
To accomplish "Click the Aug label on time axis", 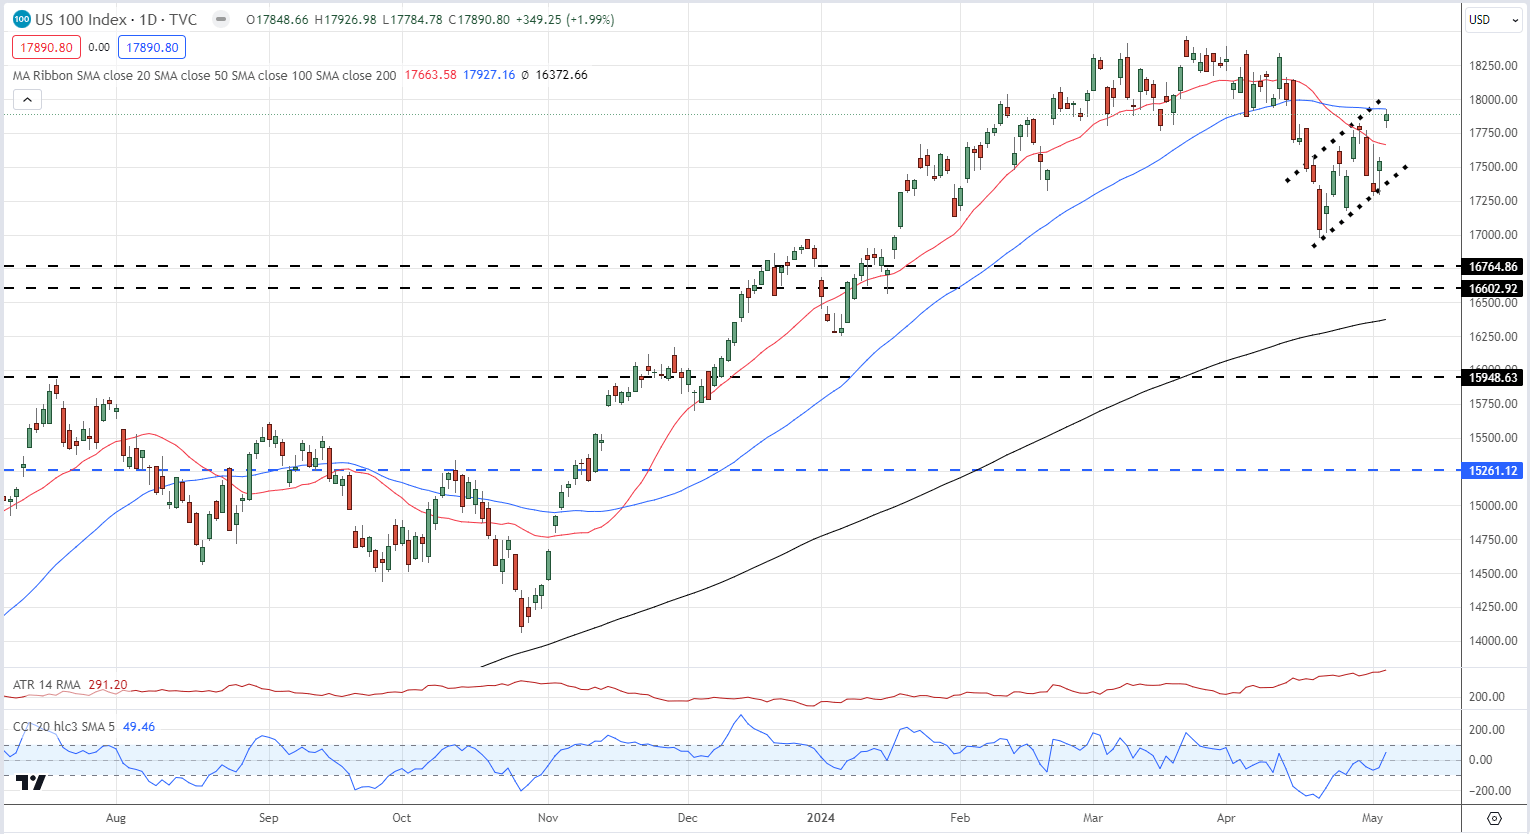I will pyautogui.click(x=116, y=818).
